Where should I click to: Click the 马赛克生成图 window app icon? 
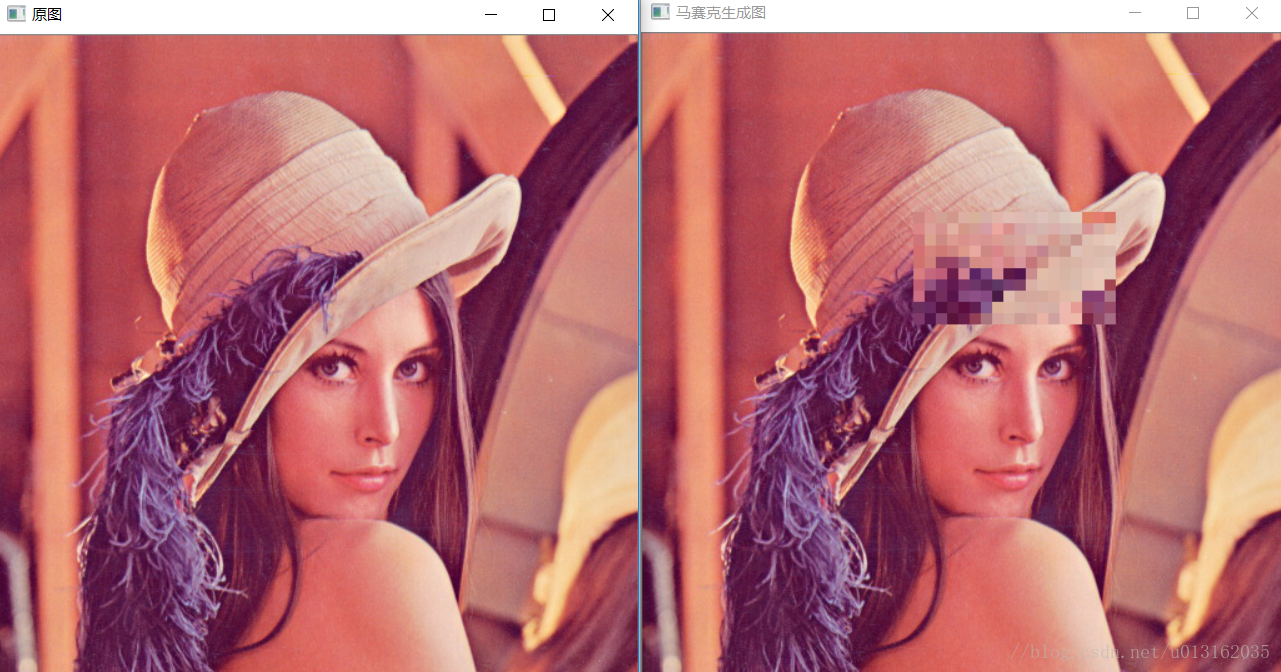point(660,12)
